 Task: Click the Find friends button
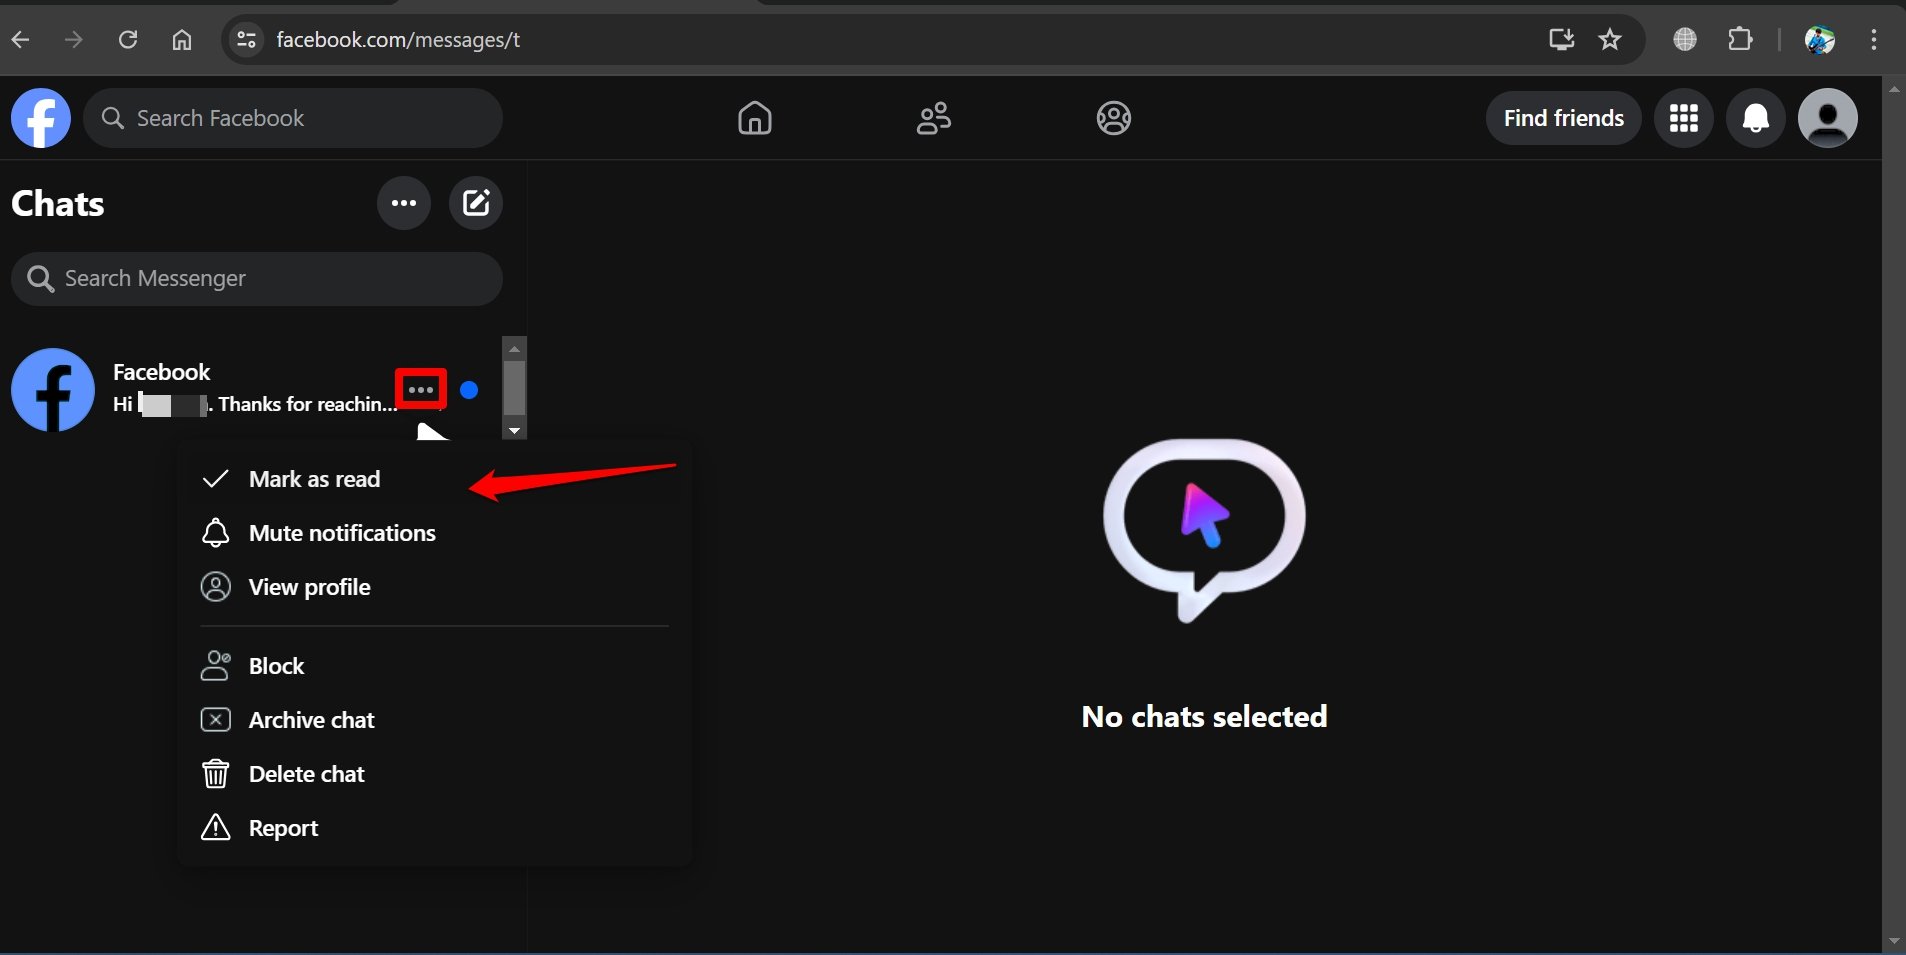1564,118
